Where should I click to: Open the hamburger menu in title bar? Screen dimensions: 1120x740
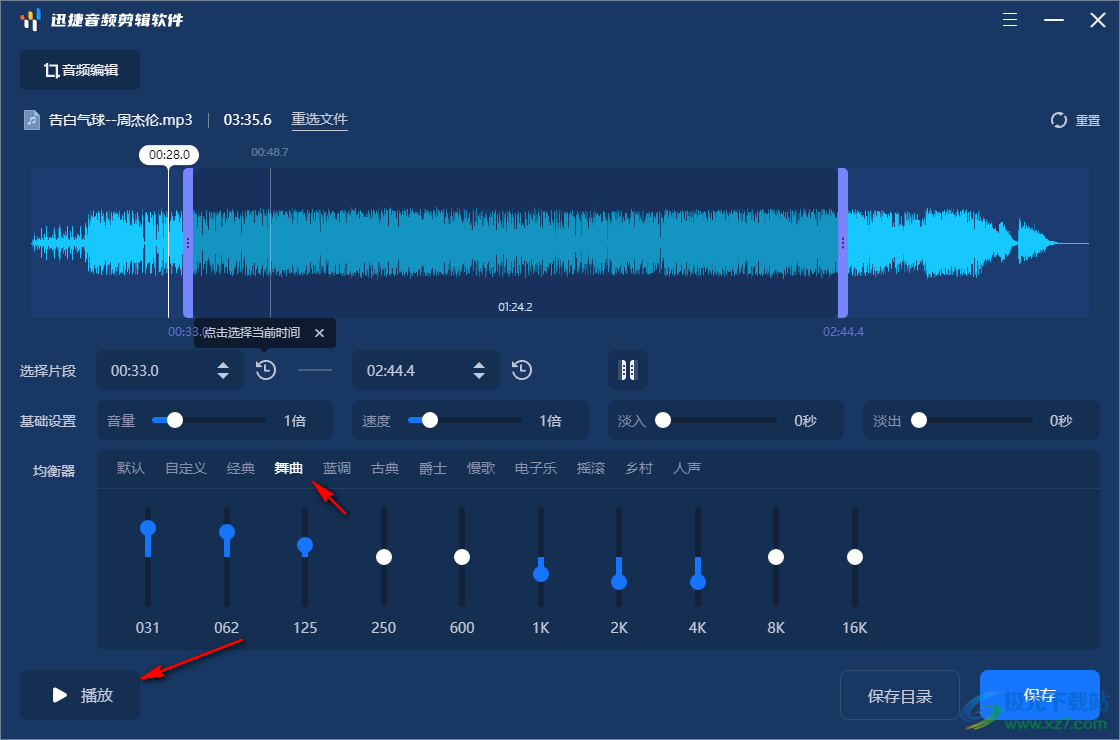1010,20
